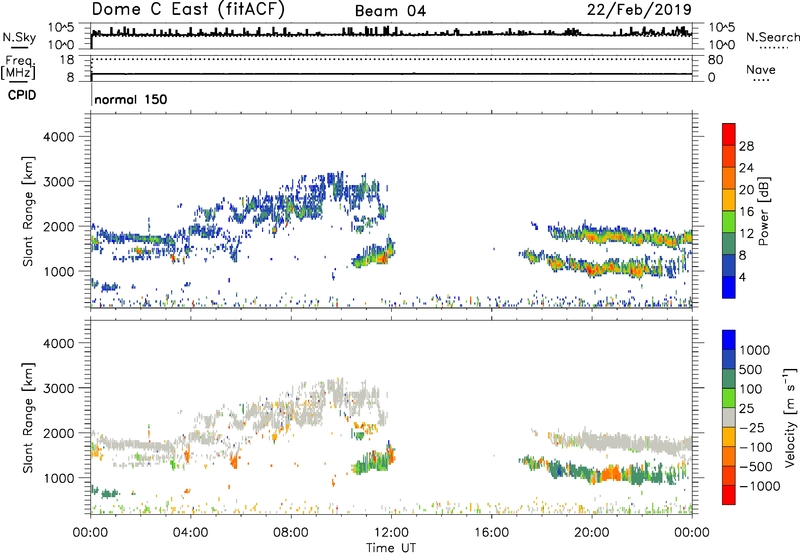Click the 'N.Search' legend label
Viewport: 800px width, 554px height.
(773, 37)
